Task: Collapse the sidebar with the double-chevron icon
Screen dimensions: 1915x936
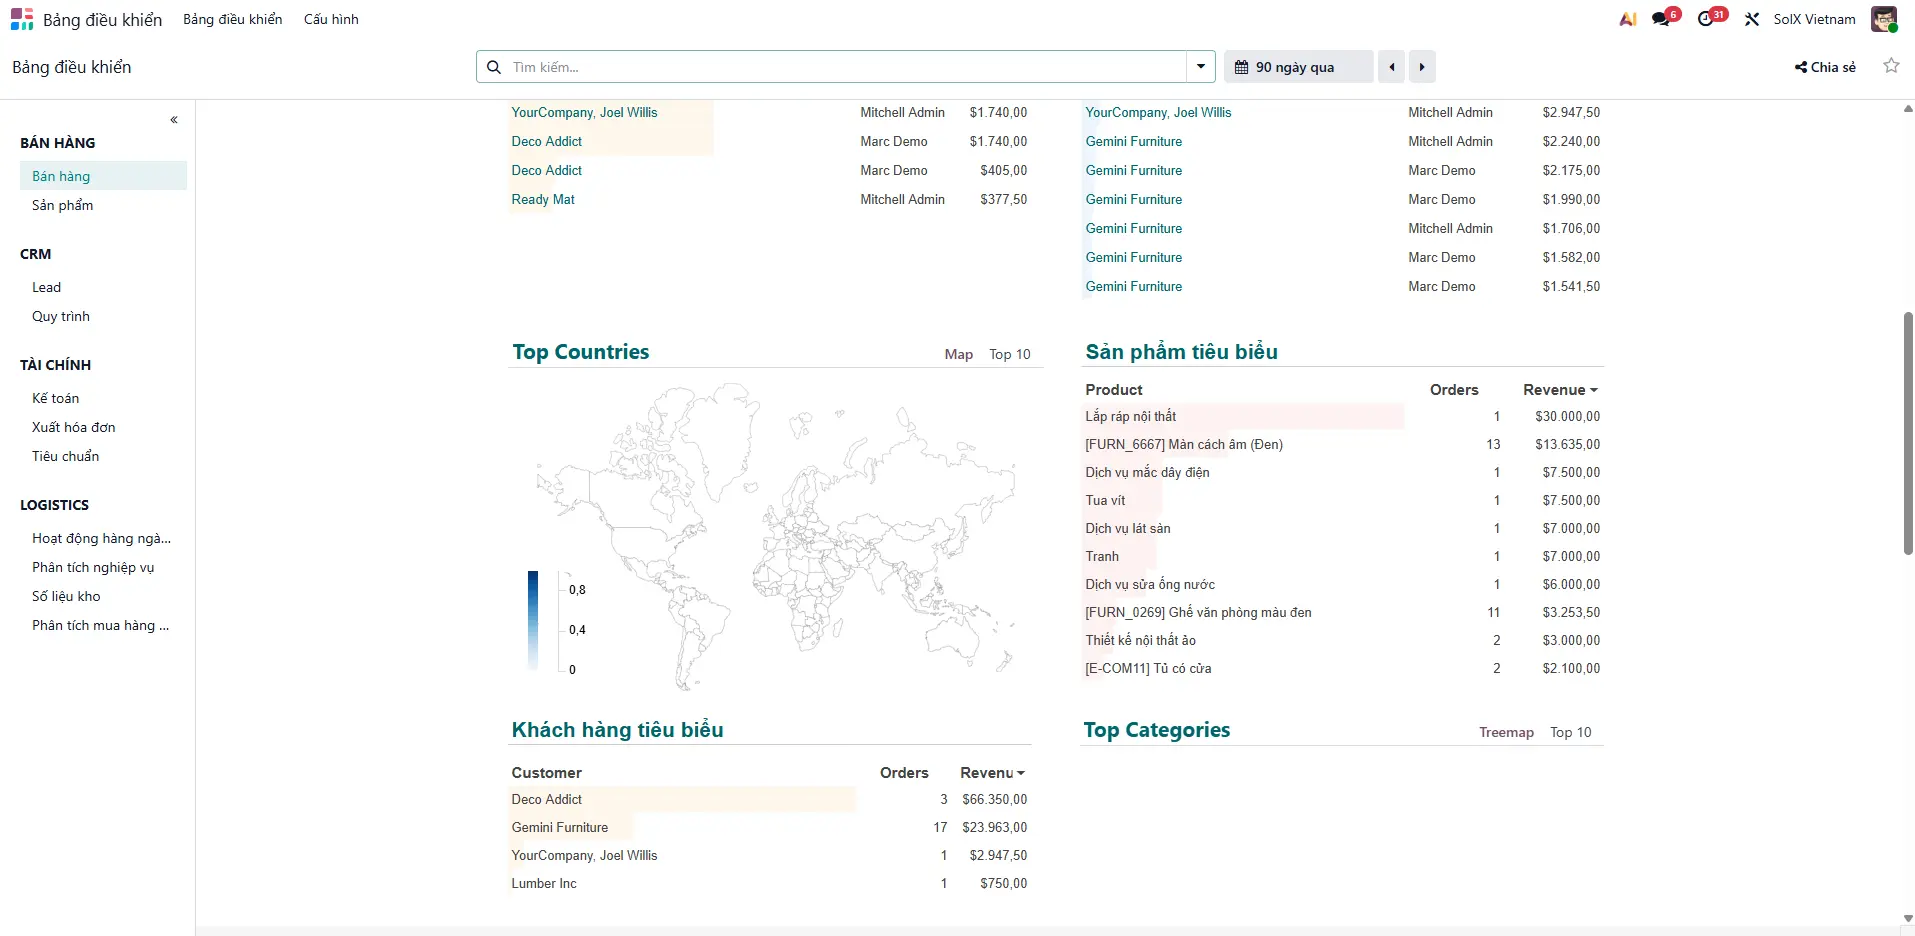Action: click(x=174, y=120)
